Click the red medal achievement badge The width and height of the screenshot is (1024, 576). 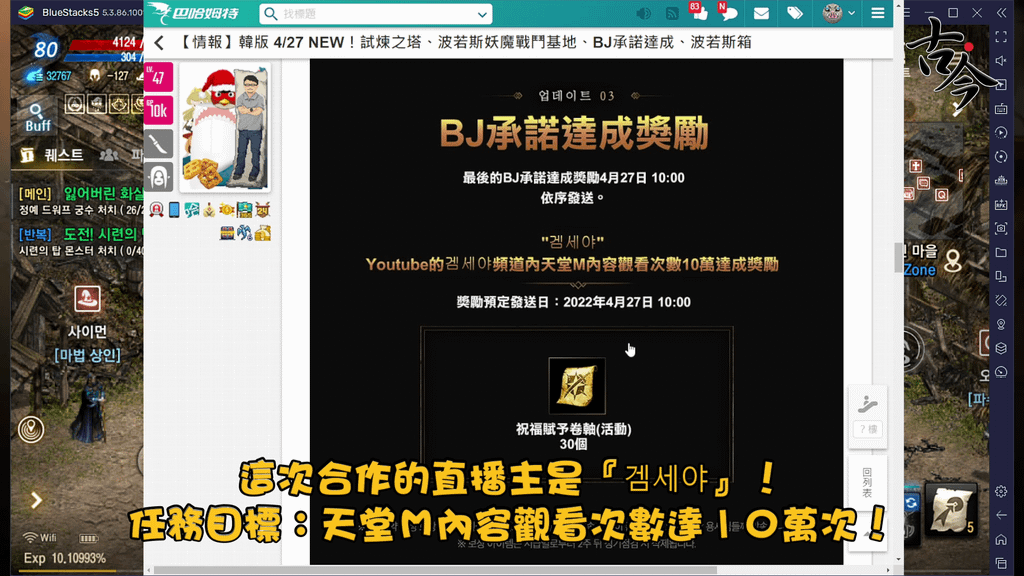(156, 210)
